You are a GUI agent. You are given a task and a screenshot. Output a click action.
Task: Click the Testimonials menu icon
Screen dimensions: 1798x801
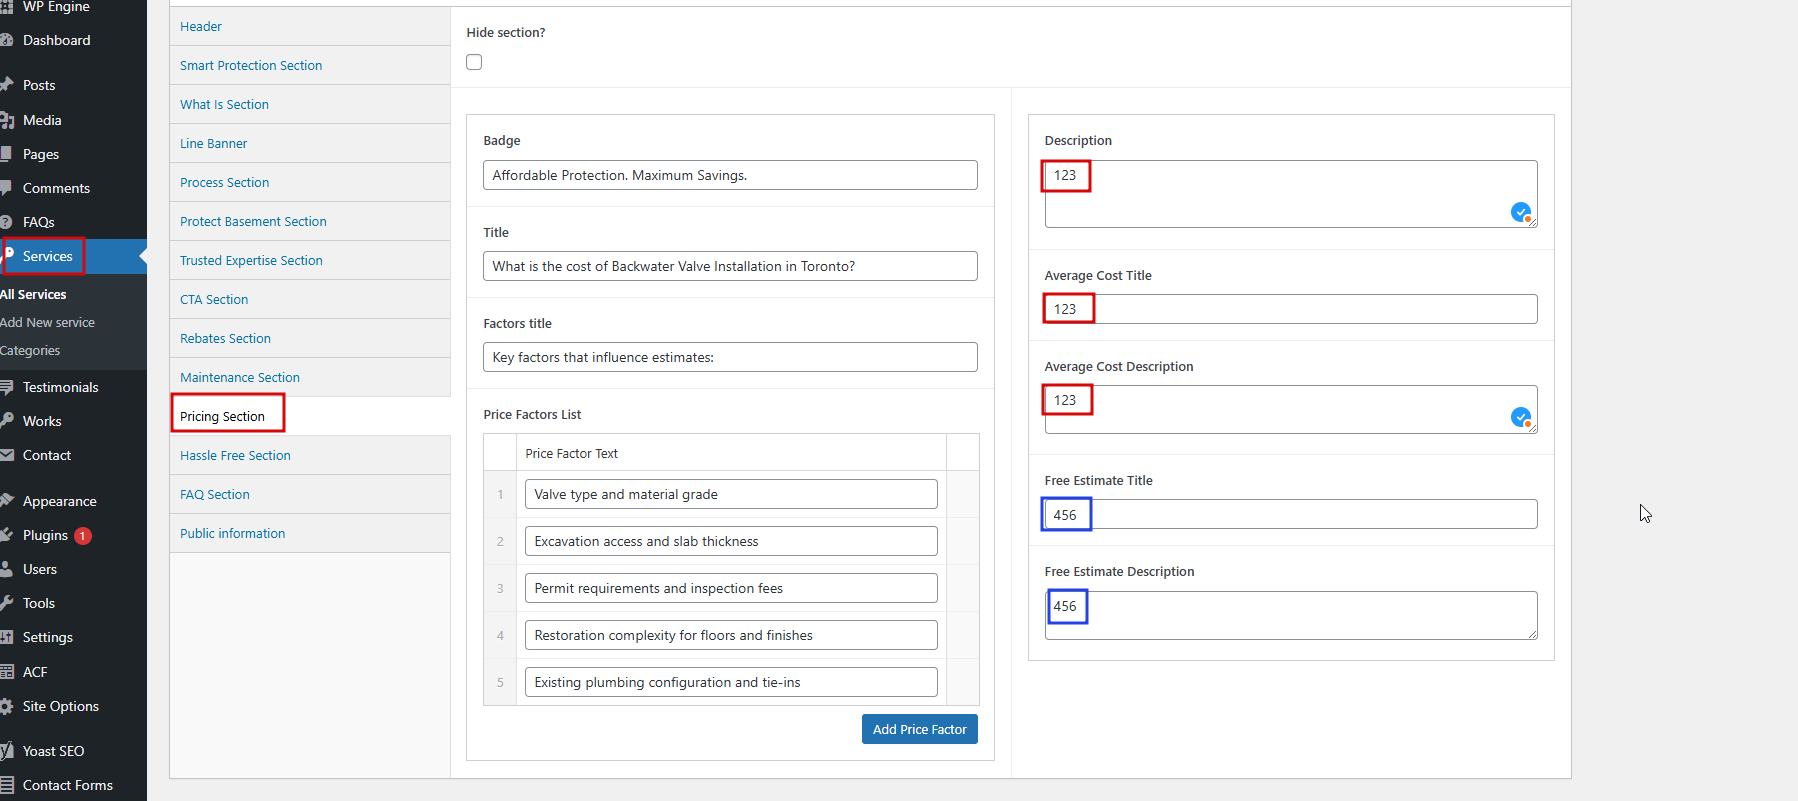pyautogui.click(x=6, y=387)
